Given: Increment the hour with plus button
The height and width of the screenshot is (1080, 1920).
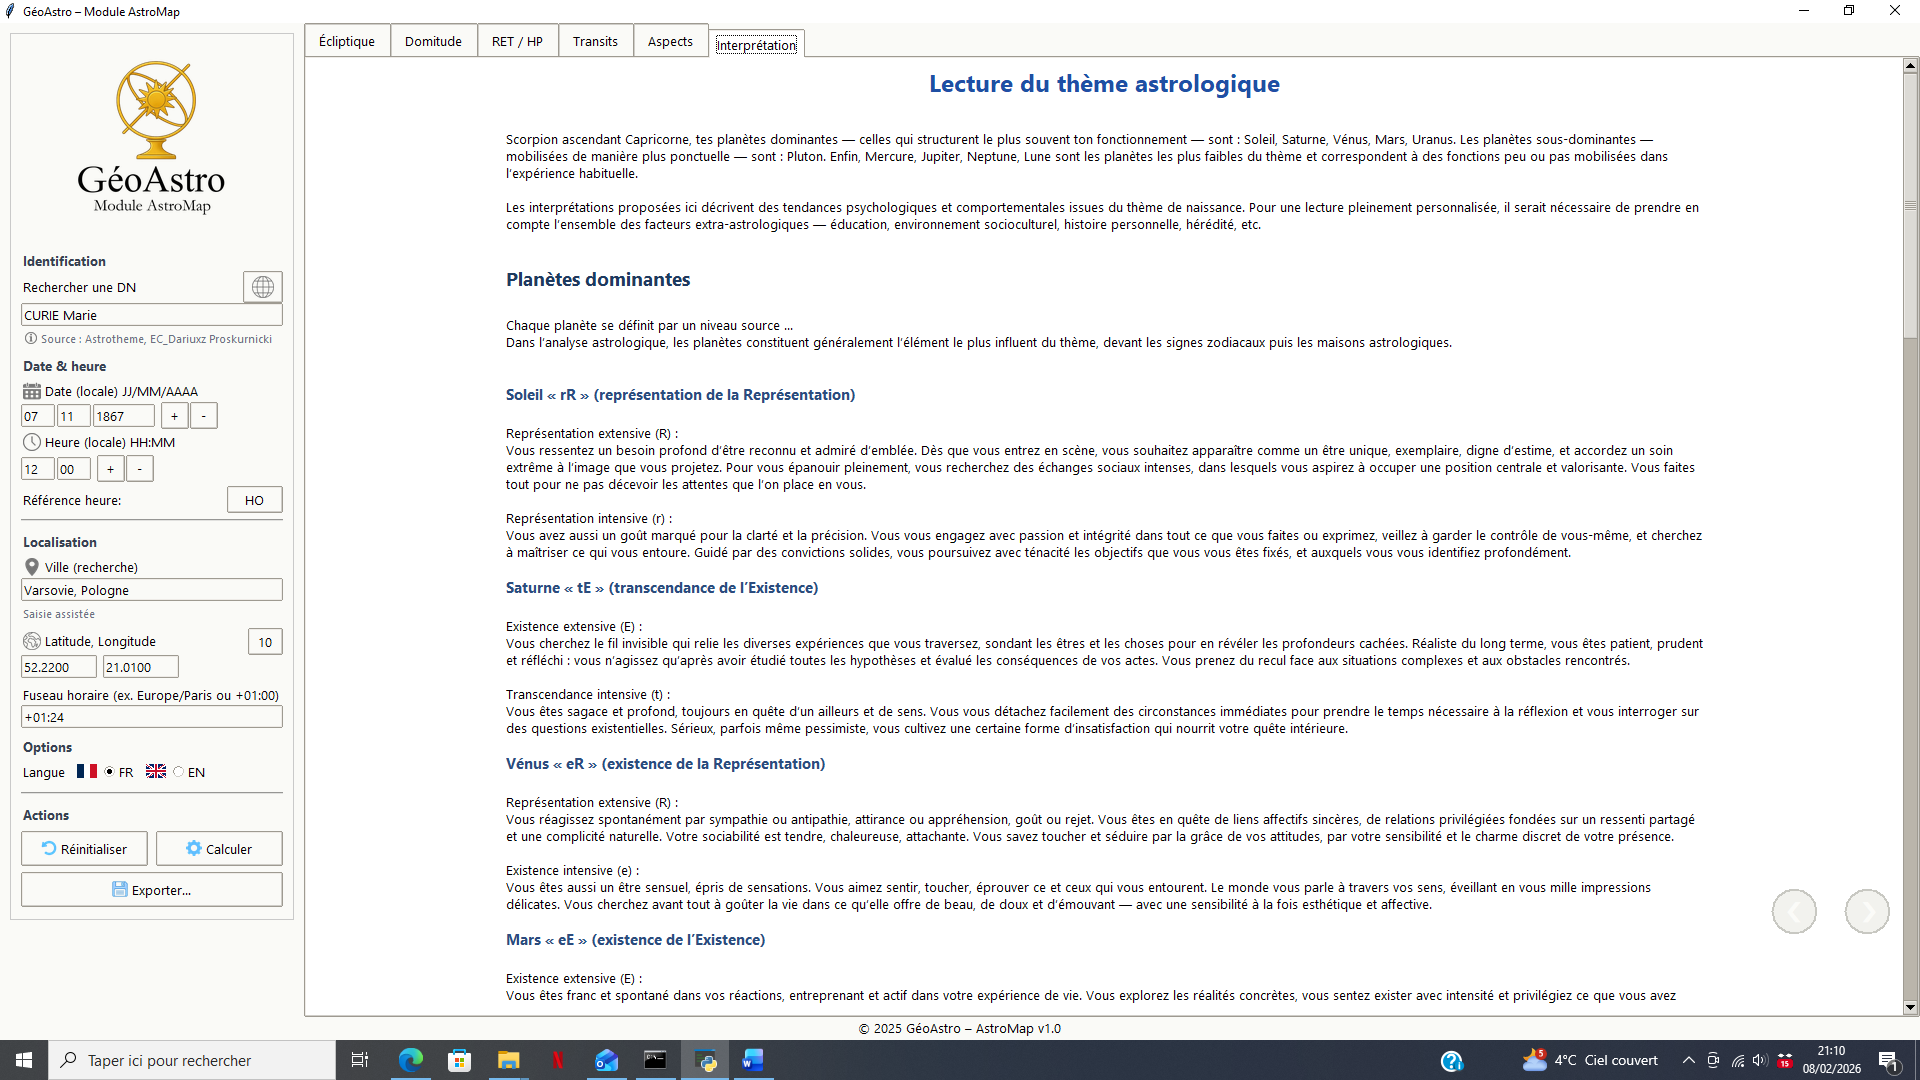Looking at the screenshot, I should pyautogui.click(x=110, y=469).
